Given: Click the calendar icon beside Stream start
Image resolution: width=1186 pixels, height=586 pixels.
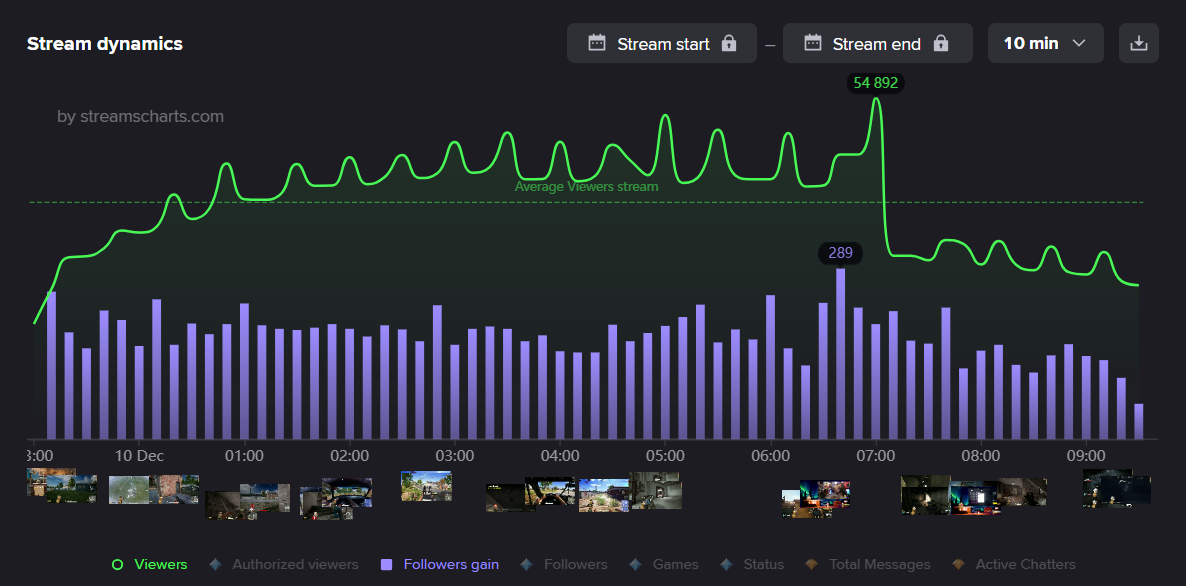Looking at the screenshot, I should [x=597, y=43].
